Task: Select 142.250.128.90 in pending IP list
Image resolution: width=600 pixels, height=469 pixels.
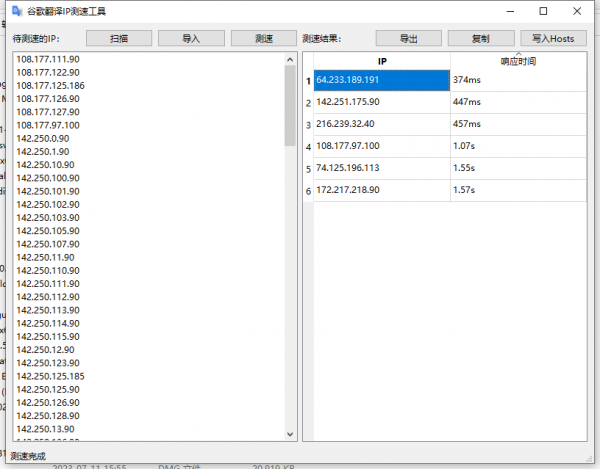Action: [x=48, y=416]
